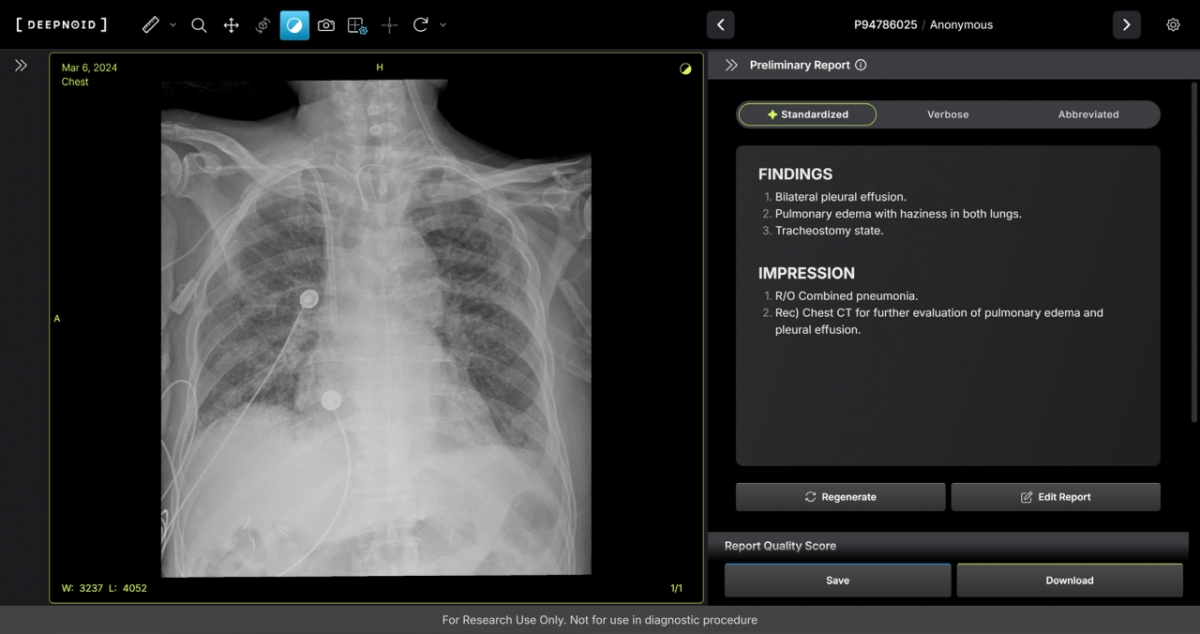This screenshot has height=634, width=1200.
Task: Click the reset rotate icon
Action: [421, 25]
